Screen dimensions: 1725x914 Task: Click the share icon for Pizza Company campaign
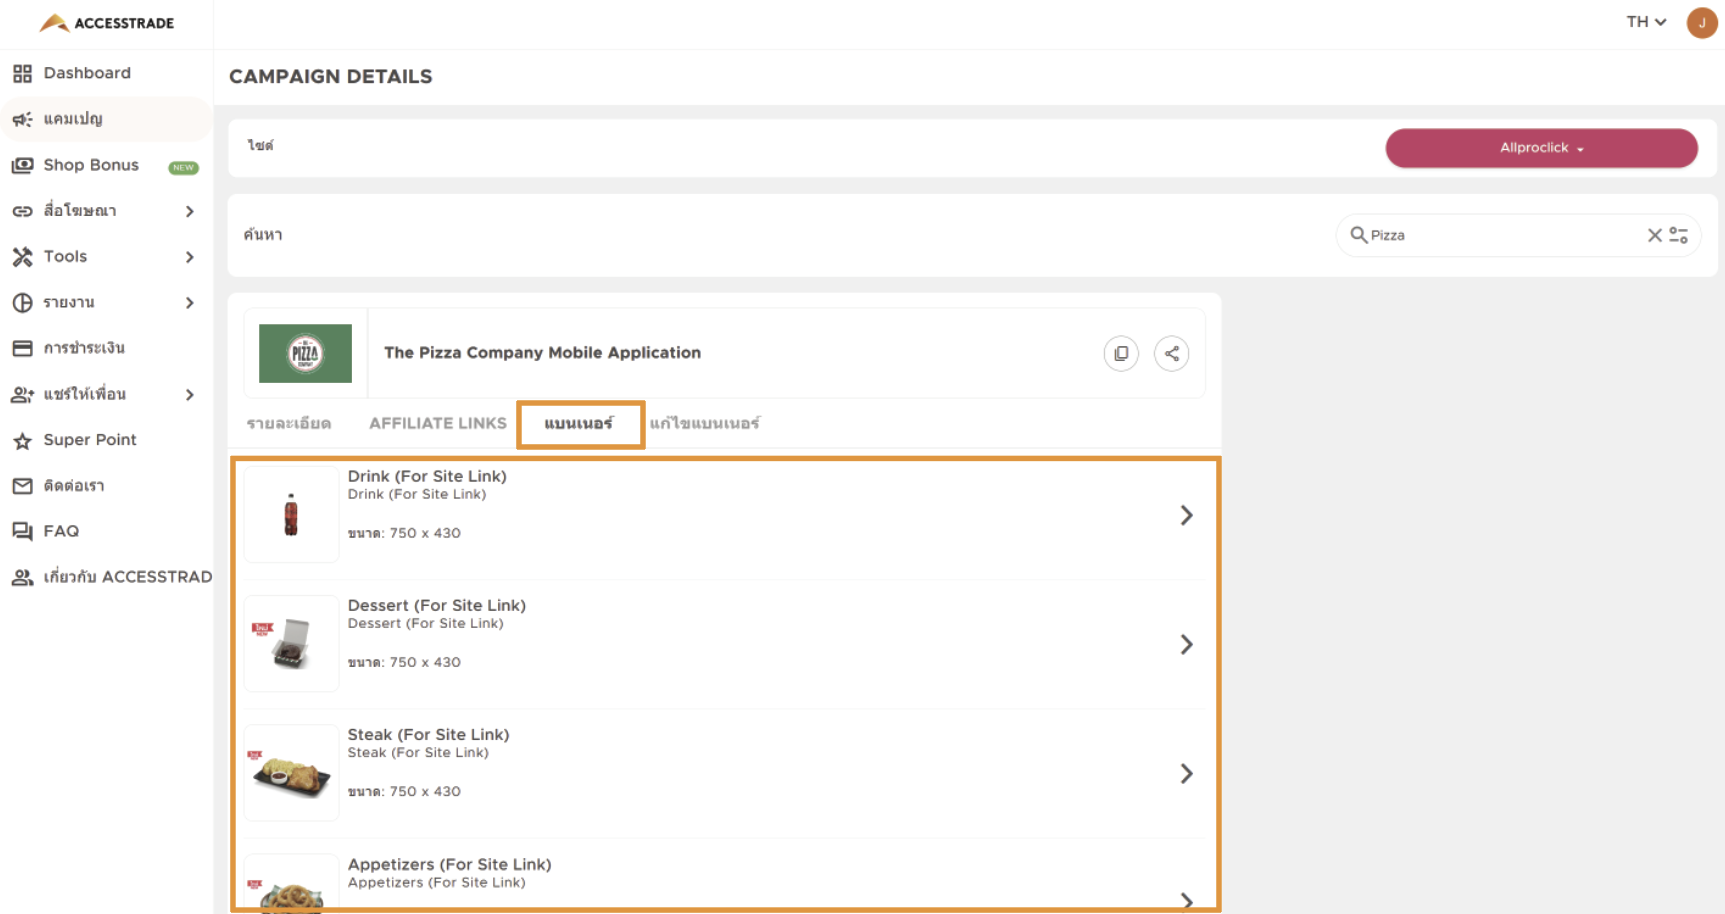coord(1171,353)
